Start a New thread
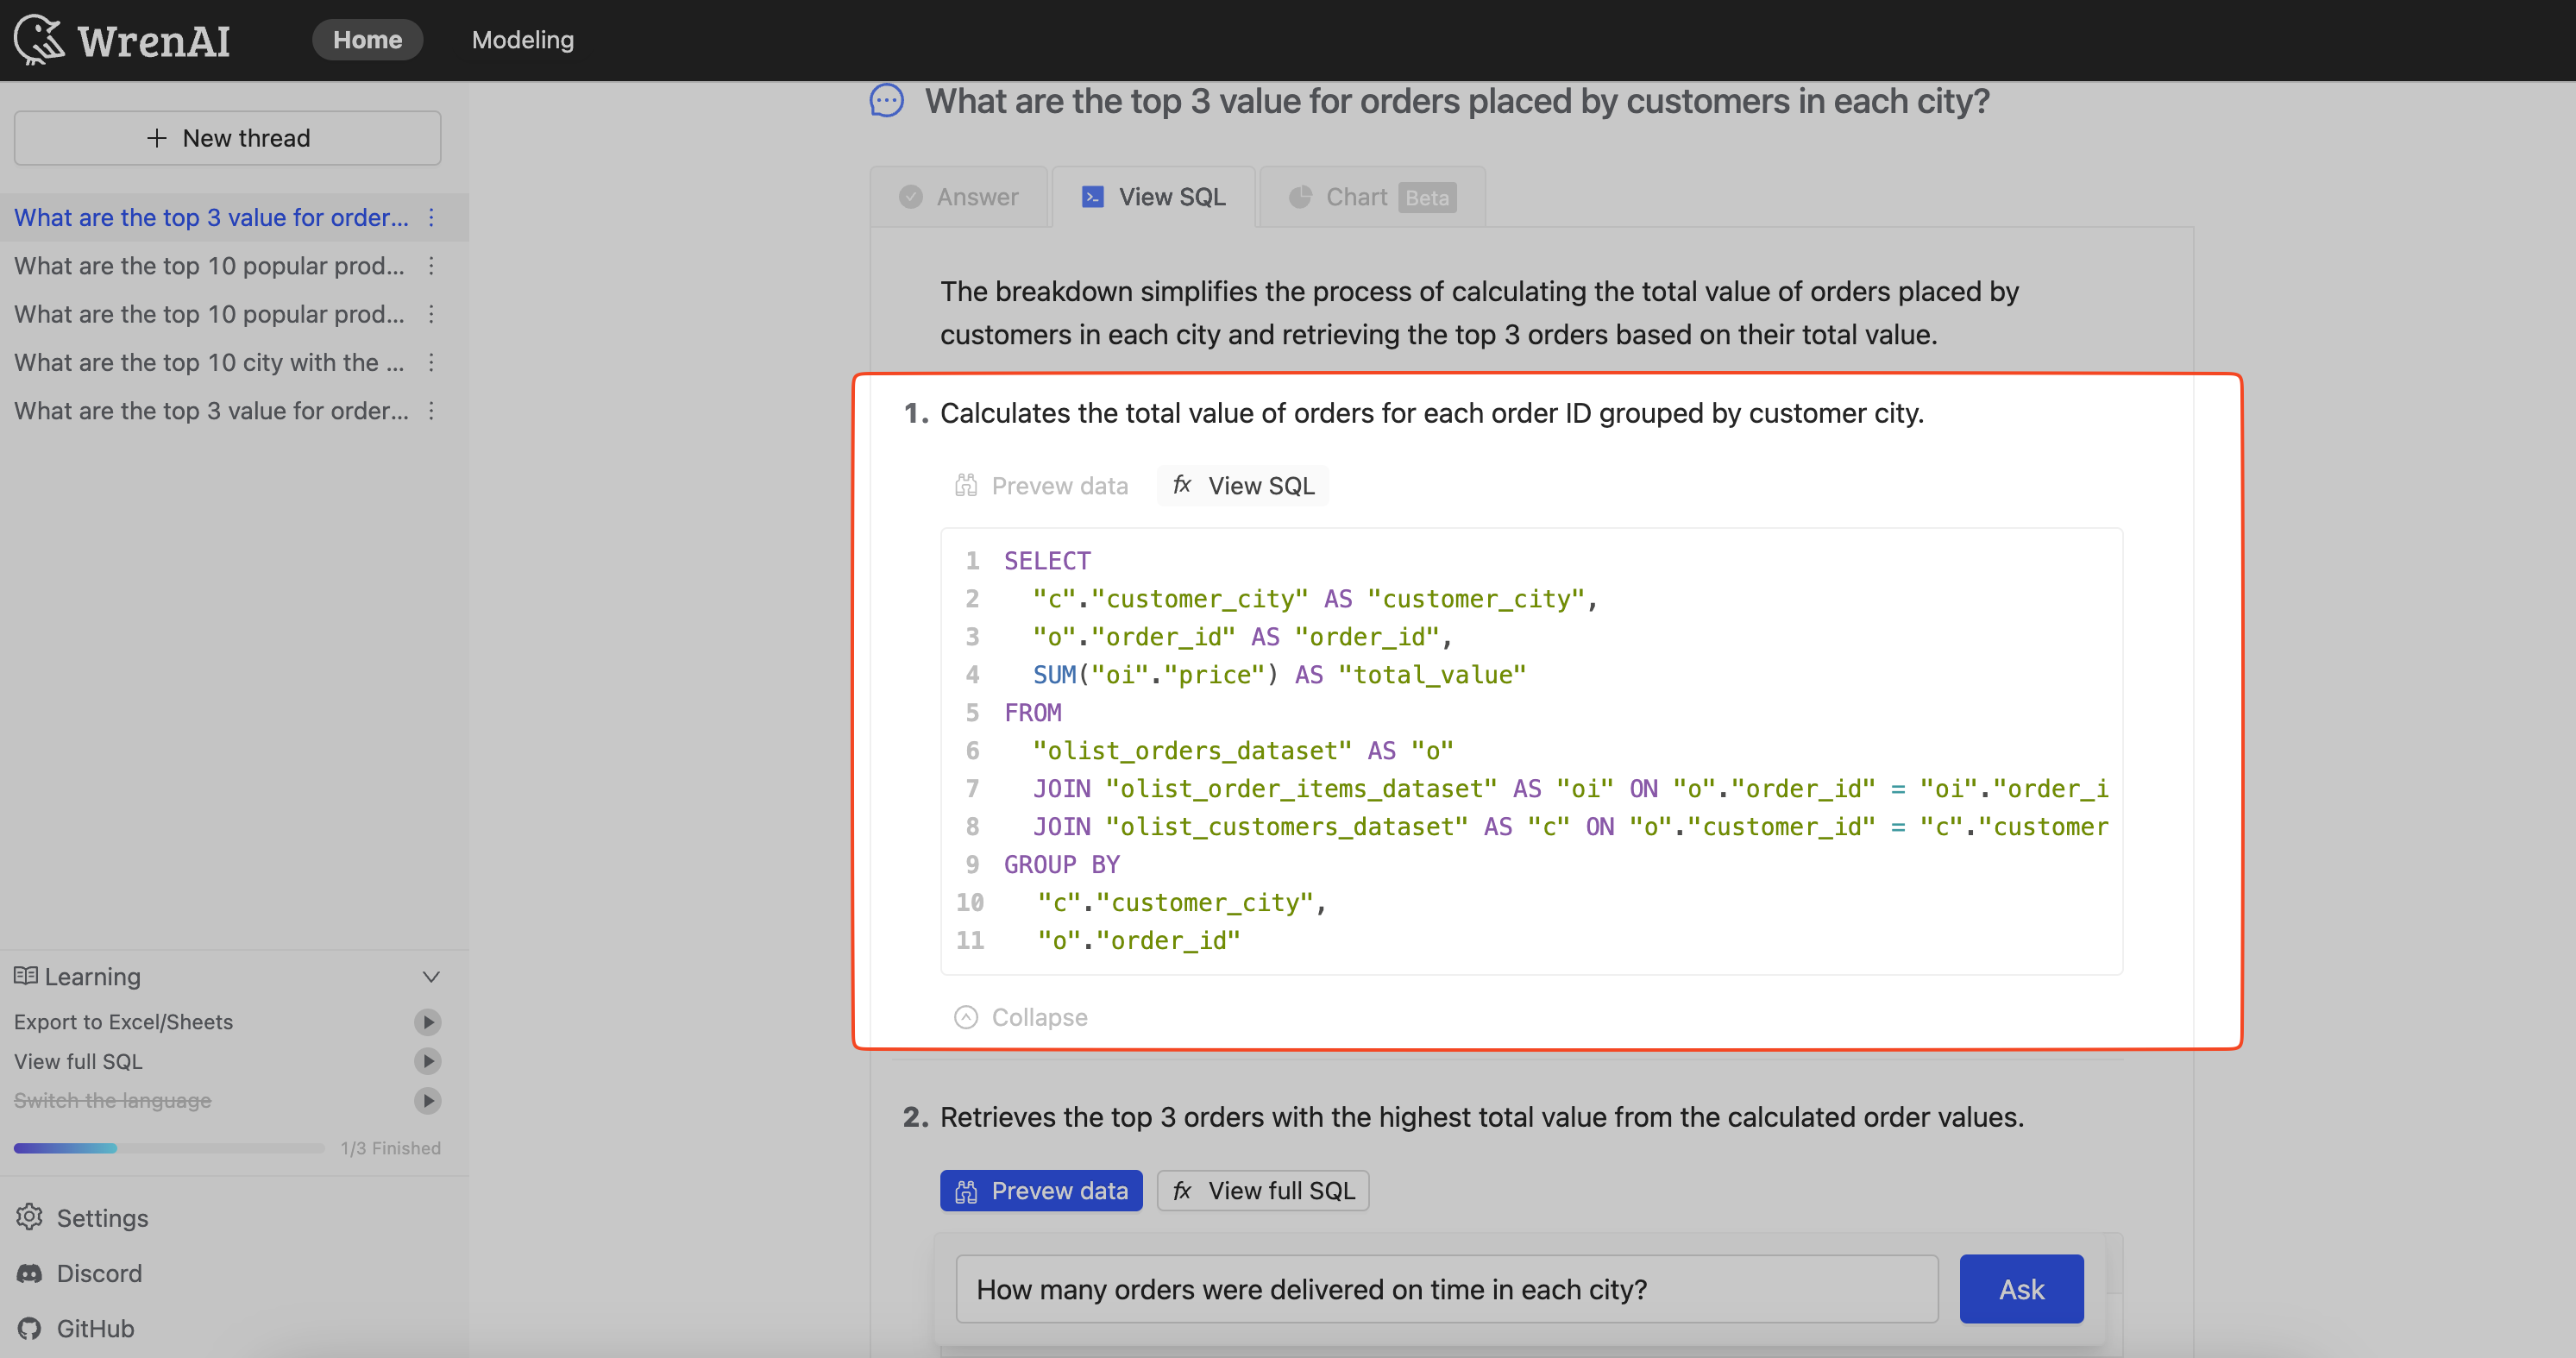The image size is (2576, 1358). tap(228, 138)
